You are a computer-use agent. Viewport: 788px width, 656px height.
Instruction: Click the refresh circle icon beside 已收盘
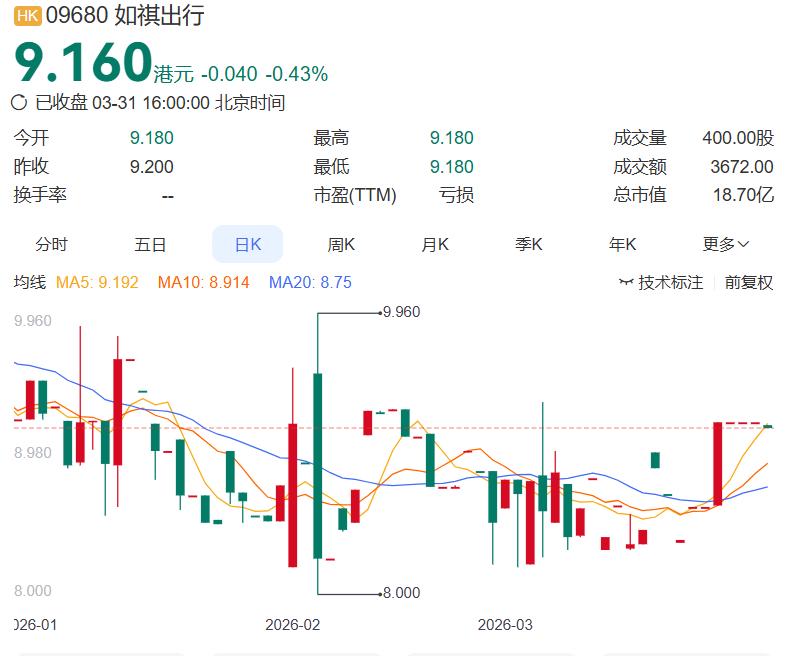click(x=19, y=103)
